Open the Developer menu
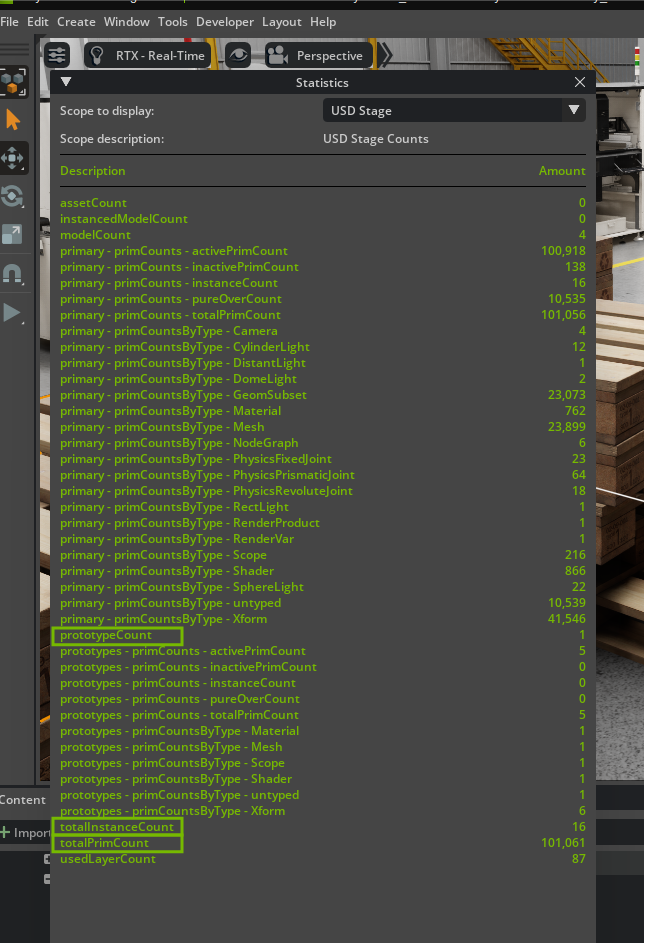The height and width of the screenshot is (944, 645). [225, 22]
